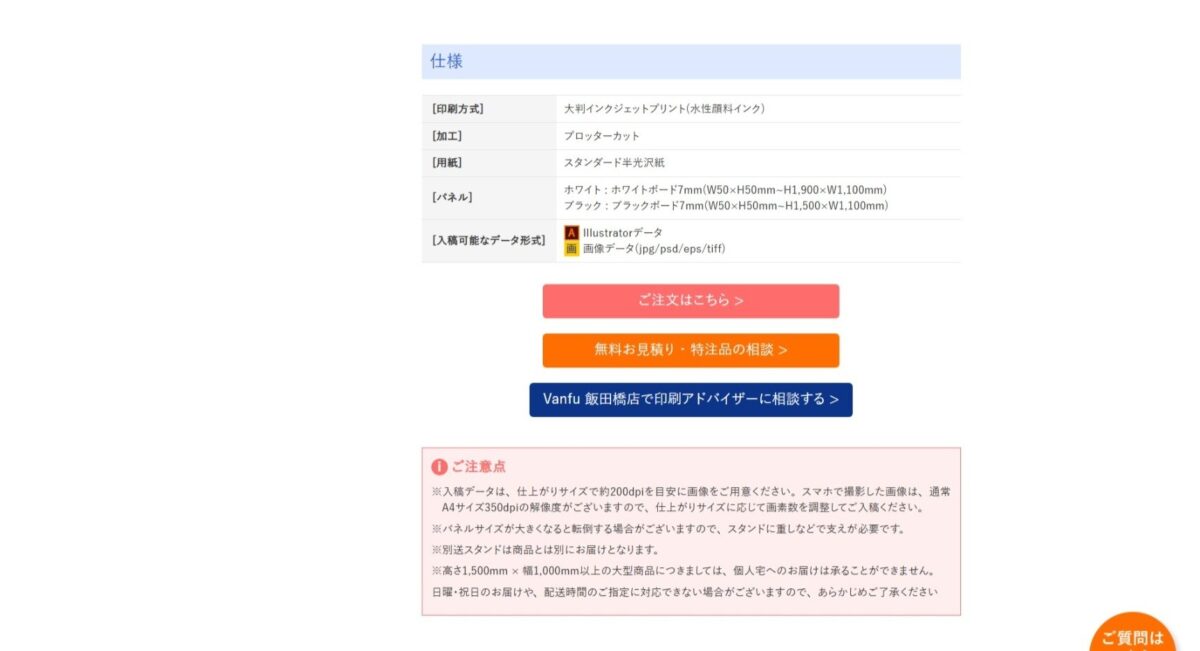Viewport: 1200px width, 651px height.
Task: Click the yellow 画 image data icon
Action: (x=571, y=249)
